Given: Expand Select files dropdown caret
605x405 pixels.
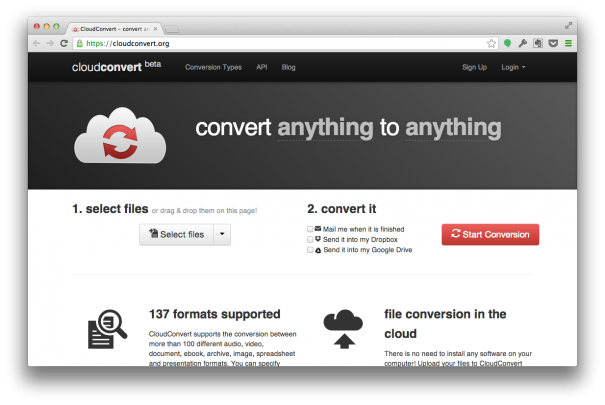Looking at the screenshot, I should click(222, 235).
